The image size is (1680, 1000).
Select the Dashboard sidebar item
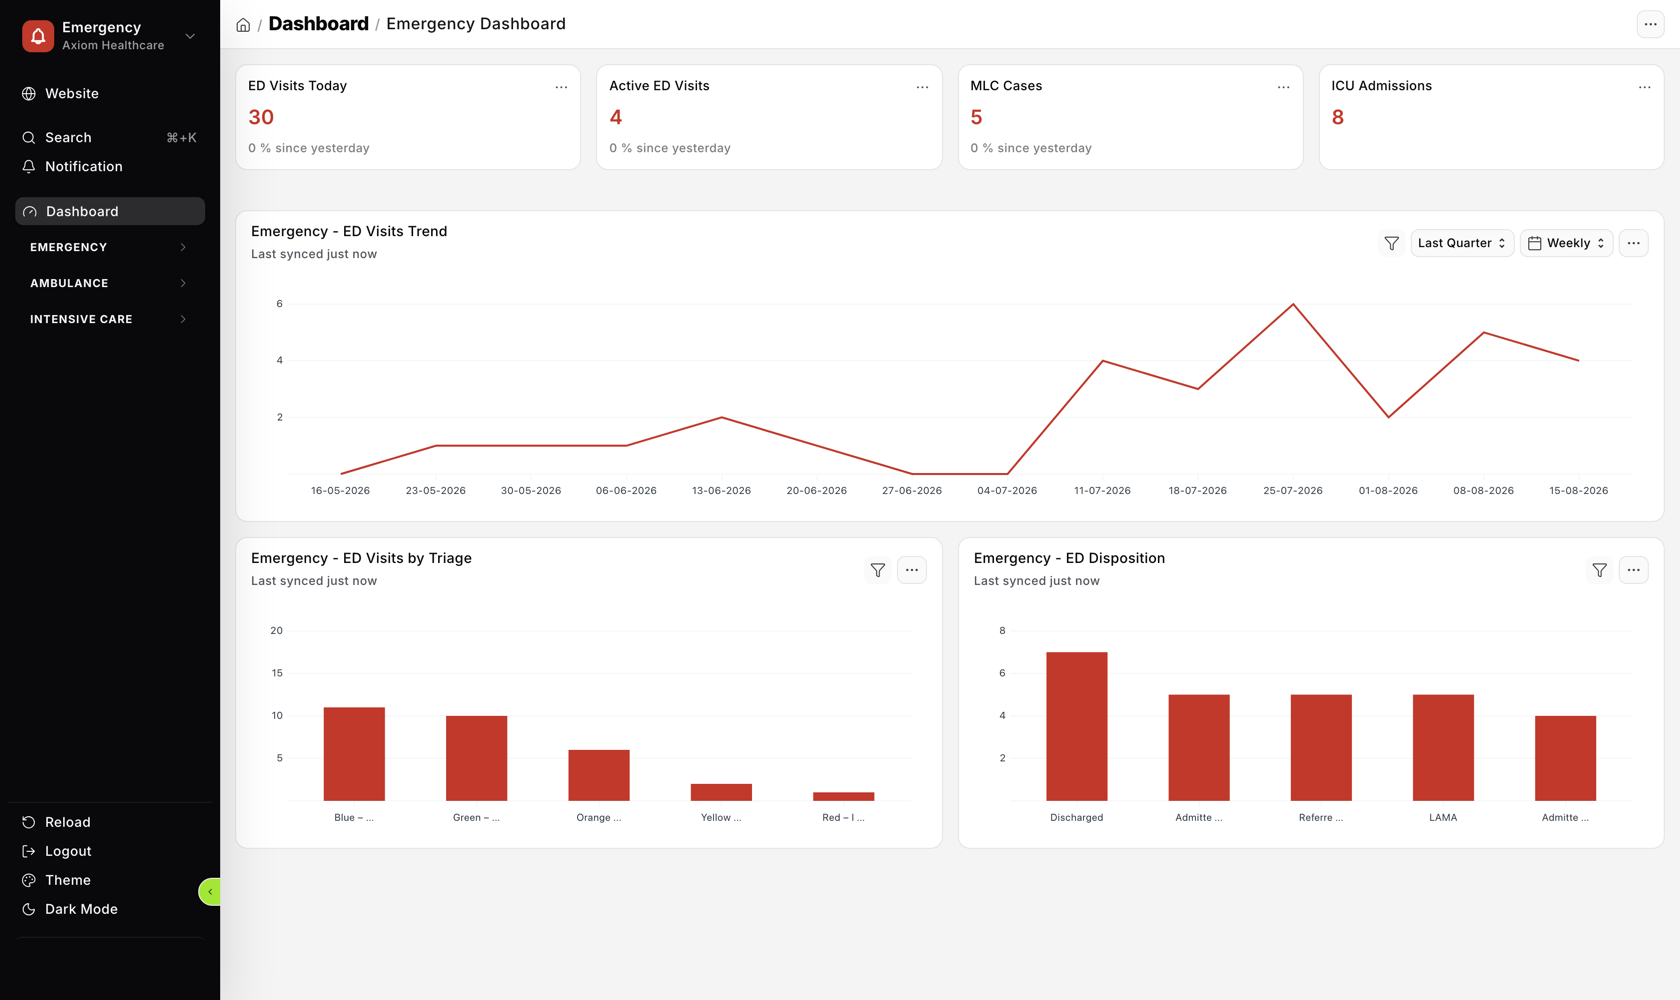(110, 211)
